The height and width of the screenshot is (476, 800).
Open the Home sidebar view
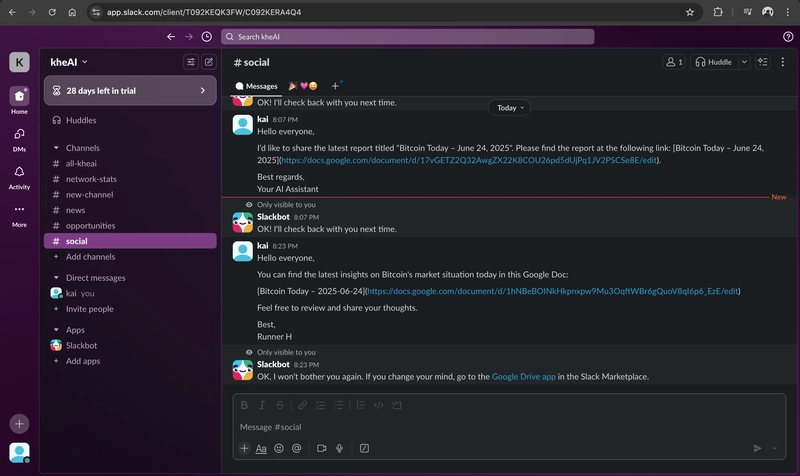[19, 101]
